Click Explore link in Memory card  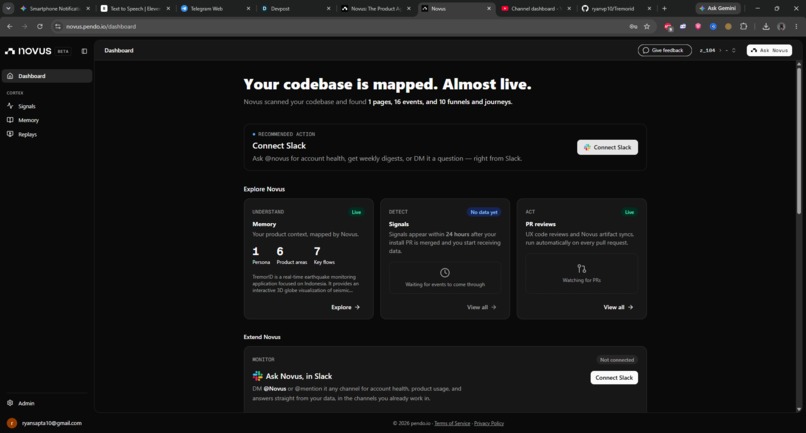[x=345, y=307]
